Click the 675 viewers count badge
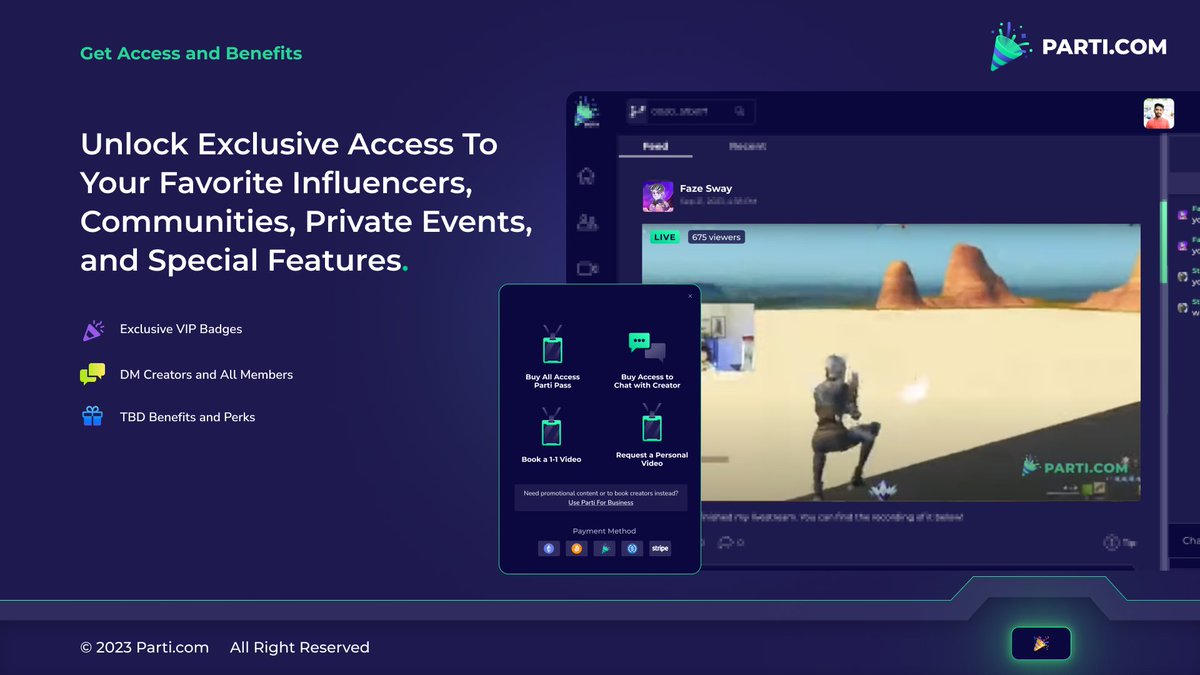The height and width of the screenshot is (675, 1200). pos(716,237)
